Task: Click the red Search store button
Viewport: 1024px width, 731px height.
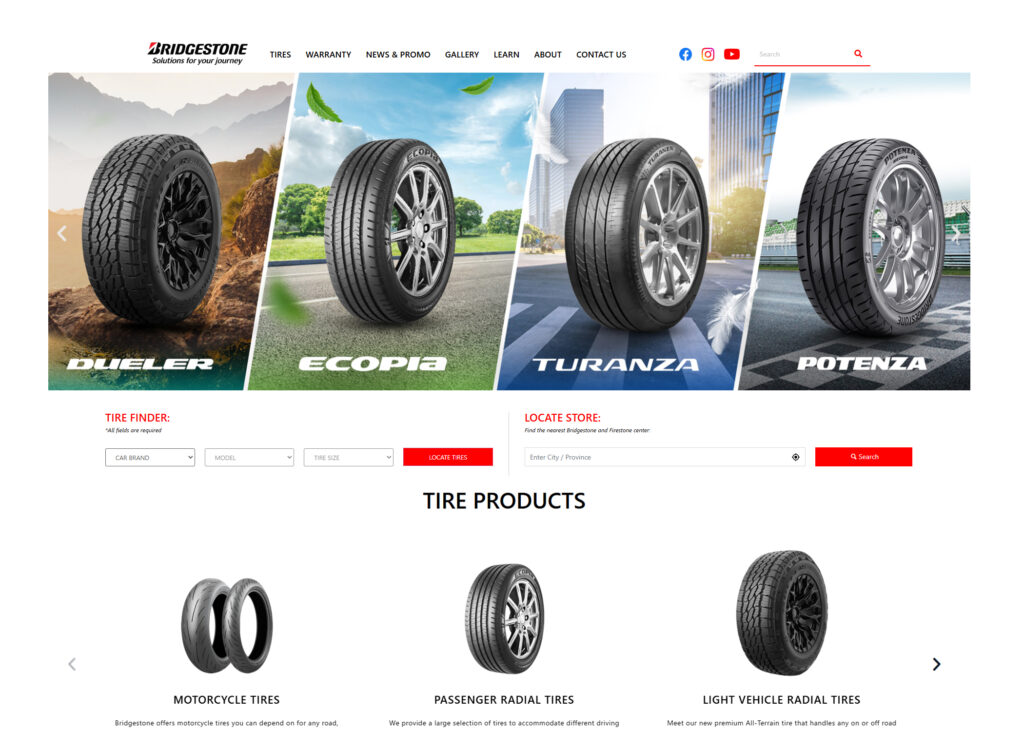Action: click(863, 457)
